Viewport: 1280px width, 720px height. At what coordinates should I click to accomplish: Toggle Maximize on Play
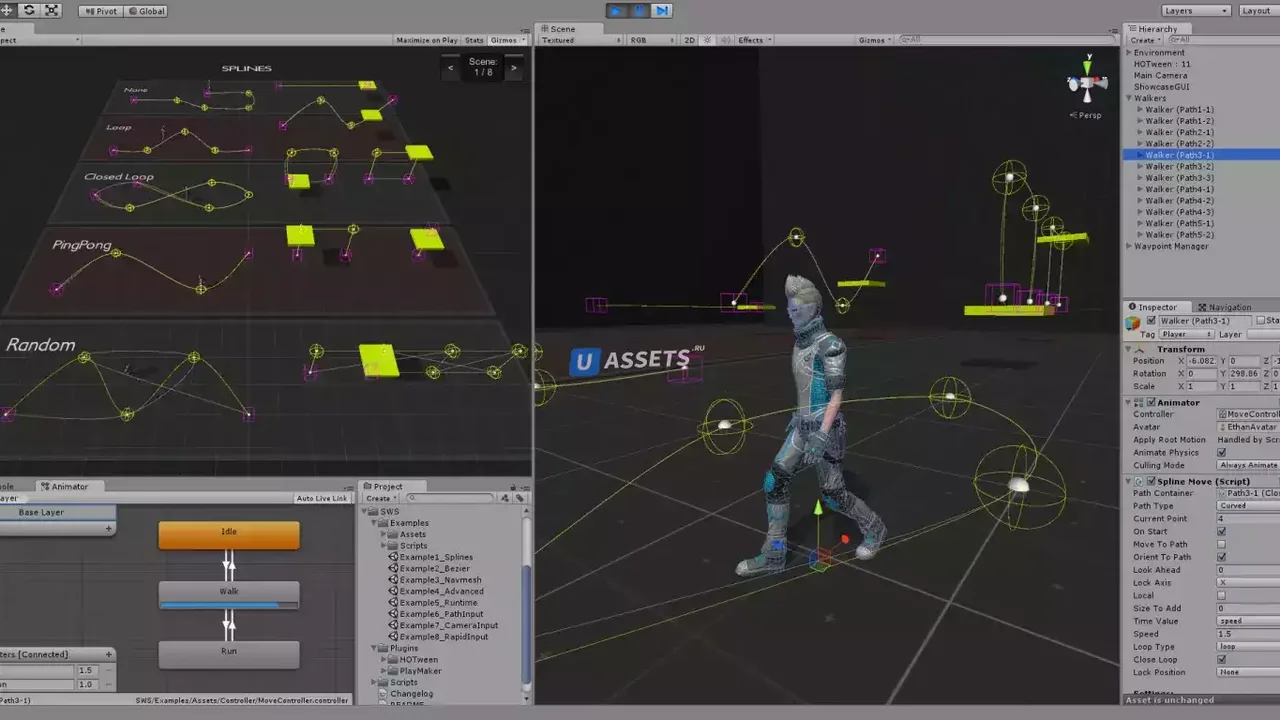[x=427, y=40]
